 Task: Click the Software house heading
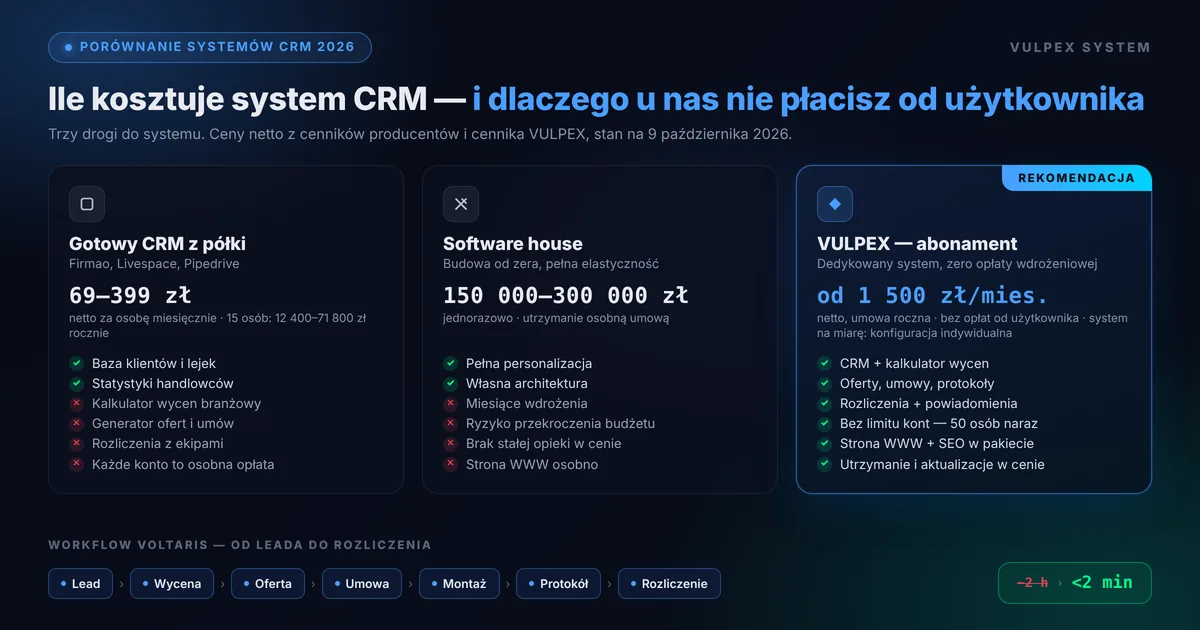pyautogui.click(x=513, y=244)
